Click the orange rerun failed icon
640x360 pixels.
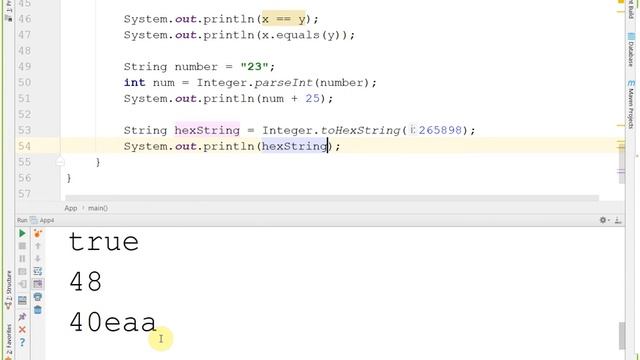click(x=38, y=233)
